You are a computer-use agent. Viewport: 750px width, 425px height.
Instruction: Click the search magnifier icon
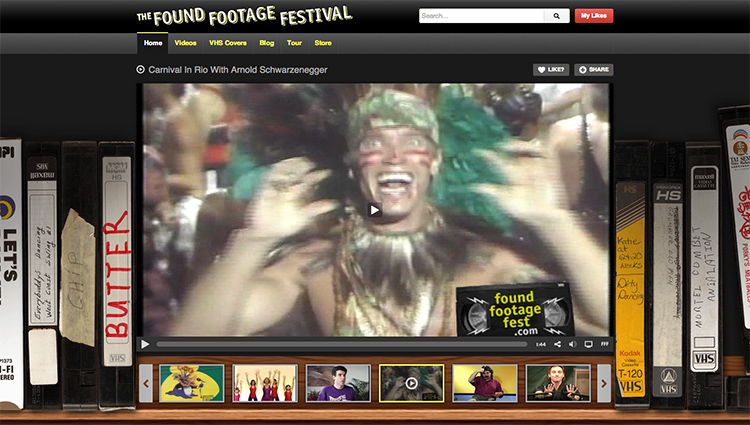[x=556, y=16]
